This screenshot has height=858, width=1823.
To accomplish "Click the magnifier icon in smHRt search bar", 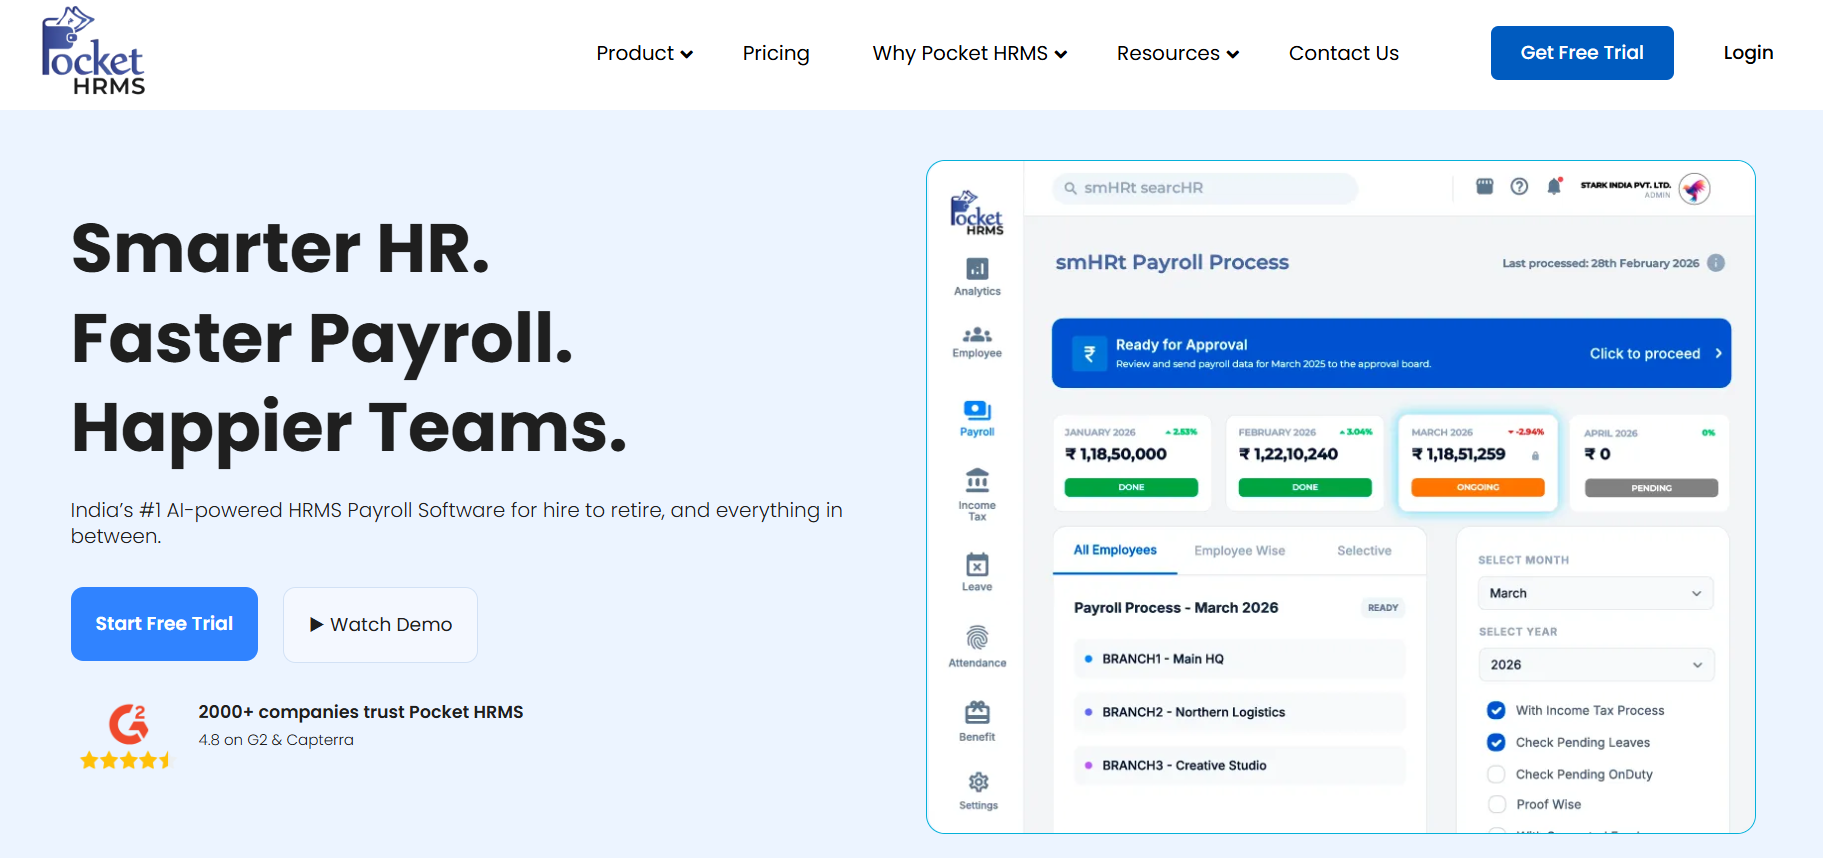I will click(x=1070, y=188).
